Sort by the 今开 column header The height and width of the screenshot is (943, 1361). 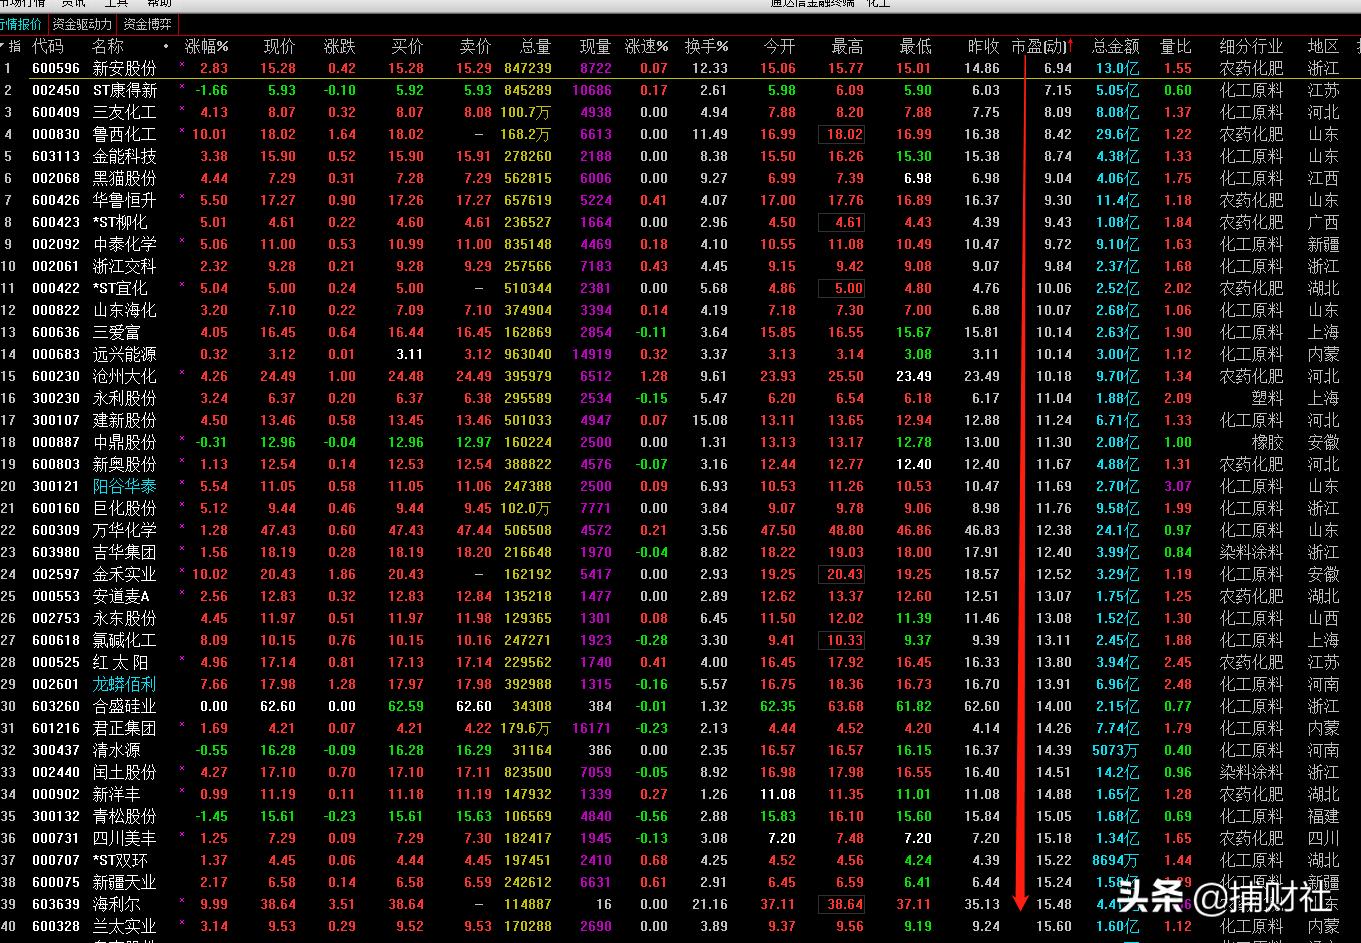click(779, 46)
